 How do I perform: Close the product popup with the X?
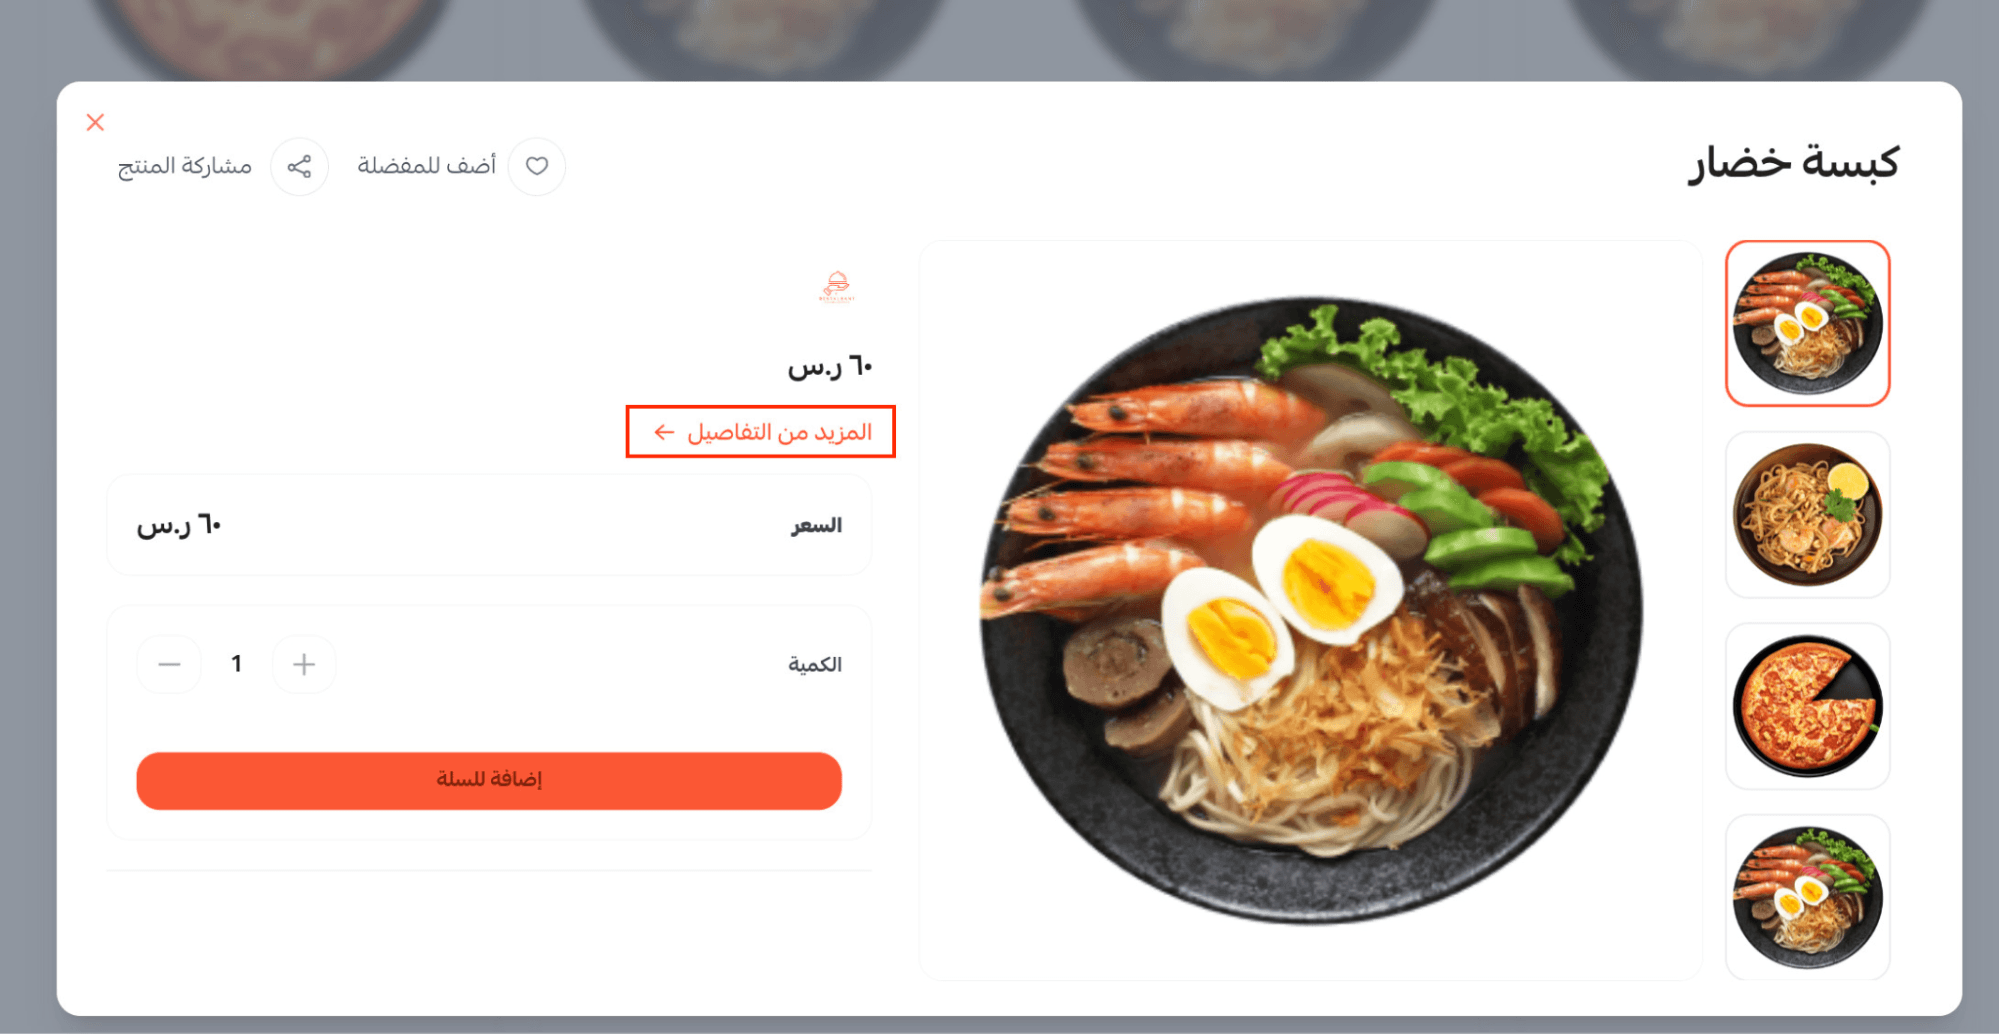tap(95, 122)
